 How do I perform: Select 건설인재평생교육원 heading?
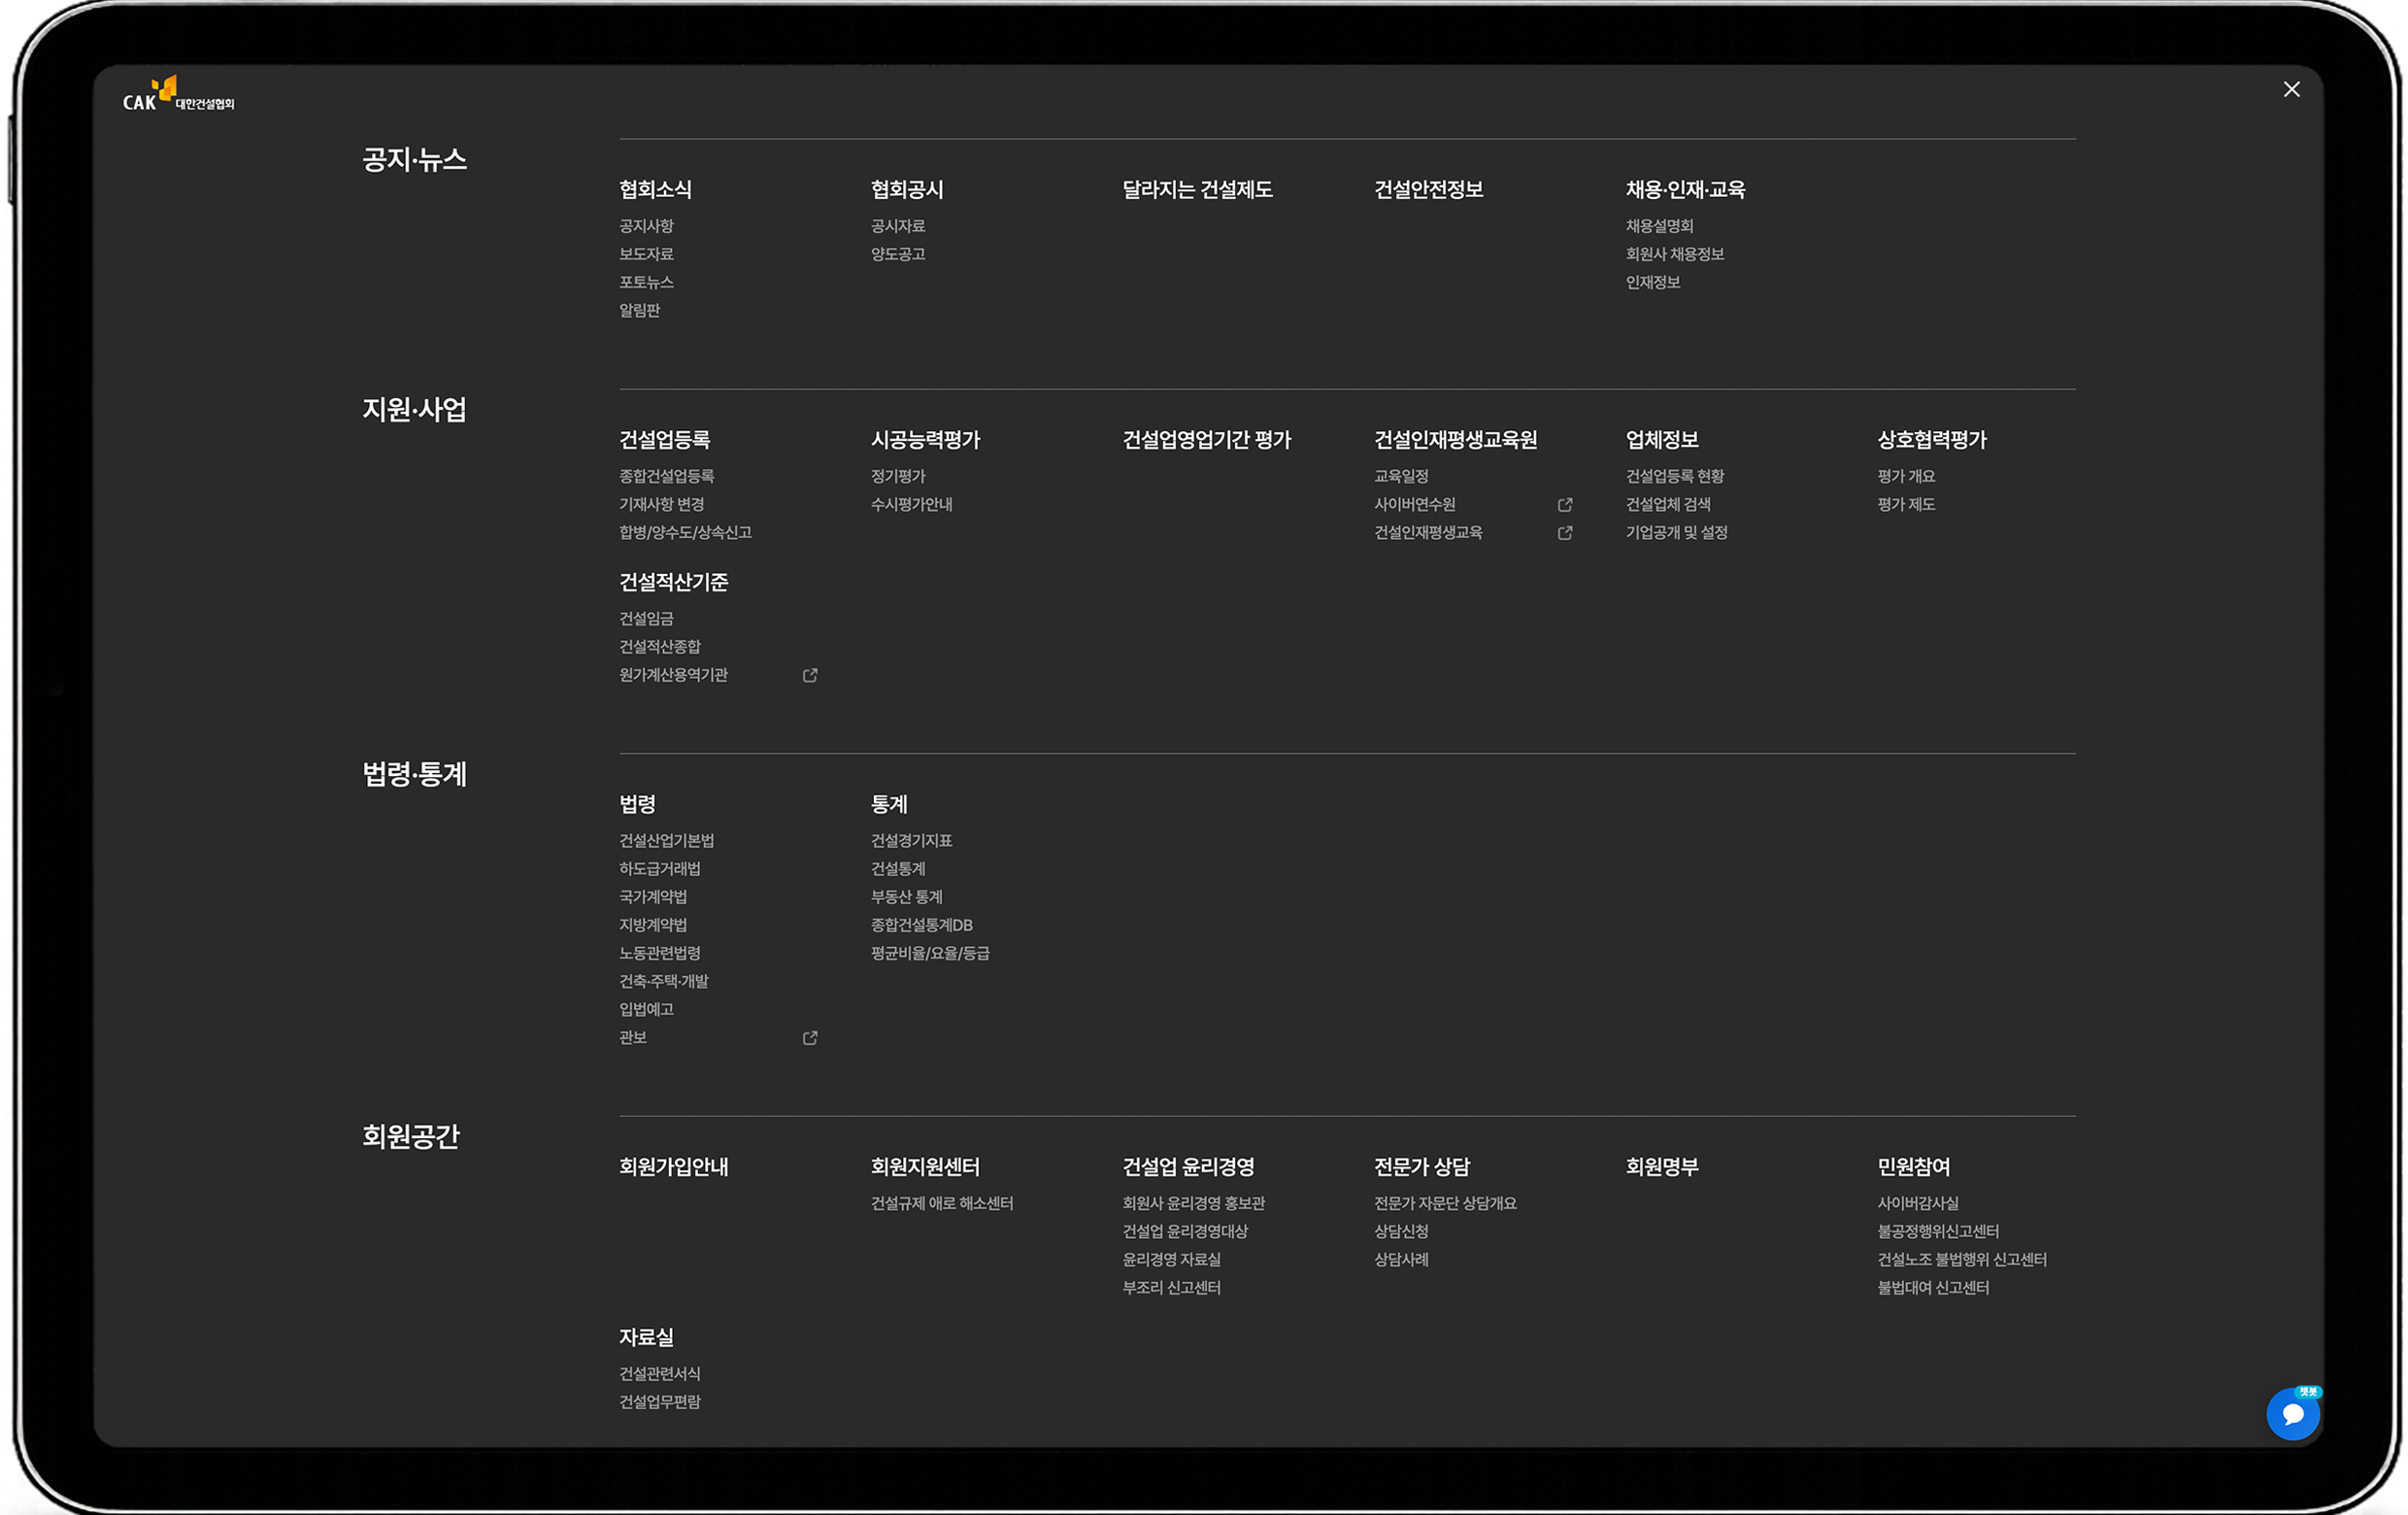pos(1455,440)
